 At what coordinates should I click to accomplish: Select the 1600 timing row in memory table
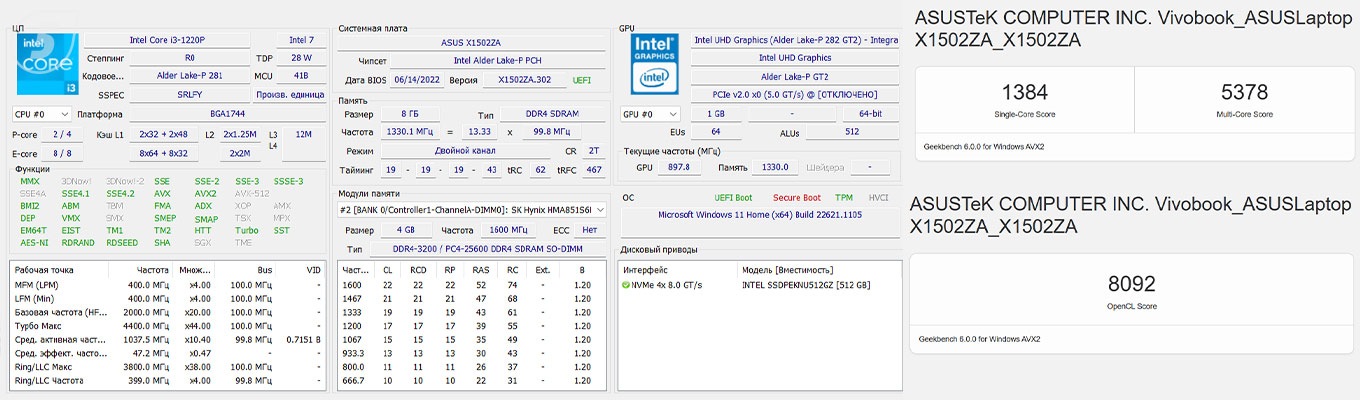coord(473,285)
